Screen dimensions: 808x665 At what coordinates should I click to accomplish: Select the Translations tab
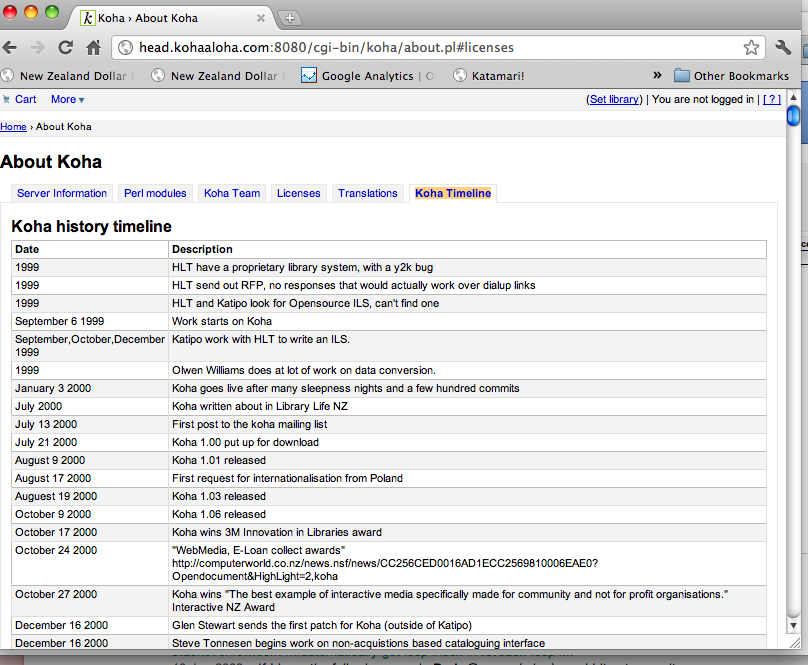pyautogui.click(x=367, y=193)
